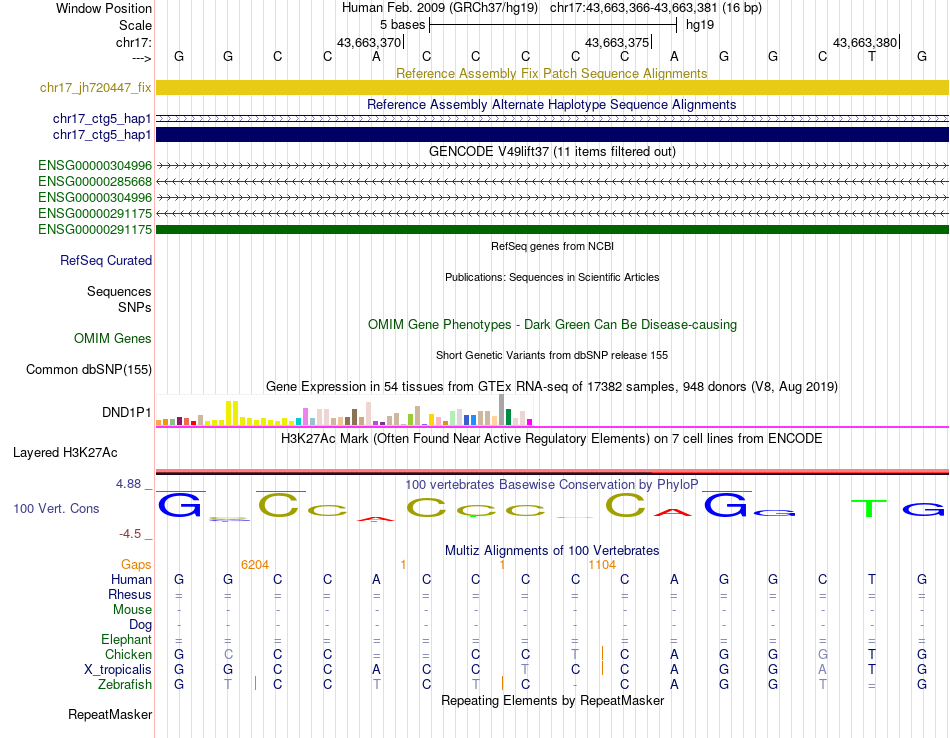Click 'Short Genetic Variants from dbSNP release 155'

click(552, 355)
